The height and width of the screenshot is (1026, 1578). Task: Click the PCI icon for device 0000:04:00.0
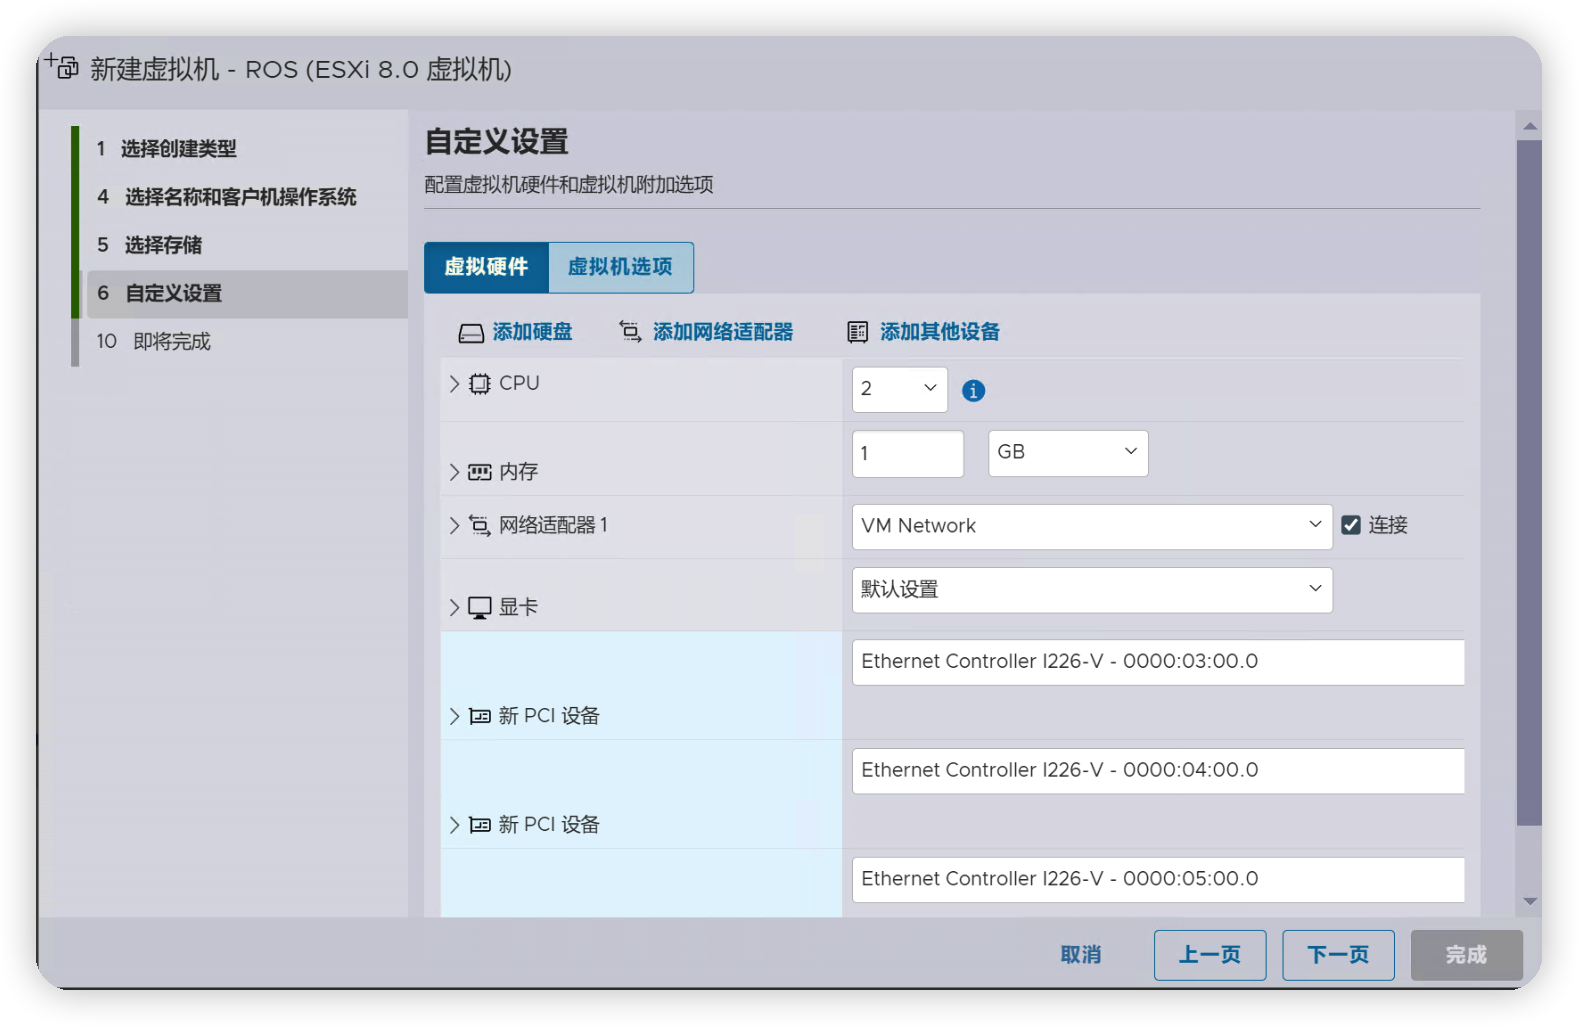[x=480, y=825]
